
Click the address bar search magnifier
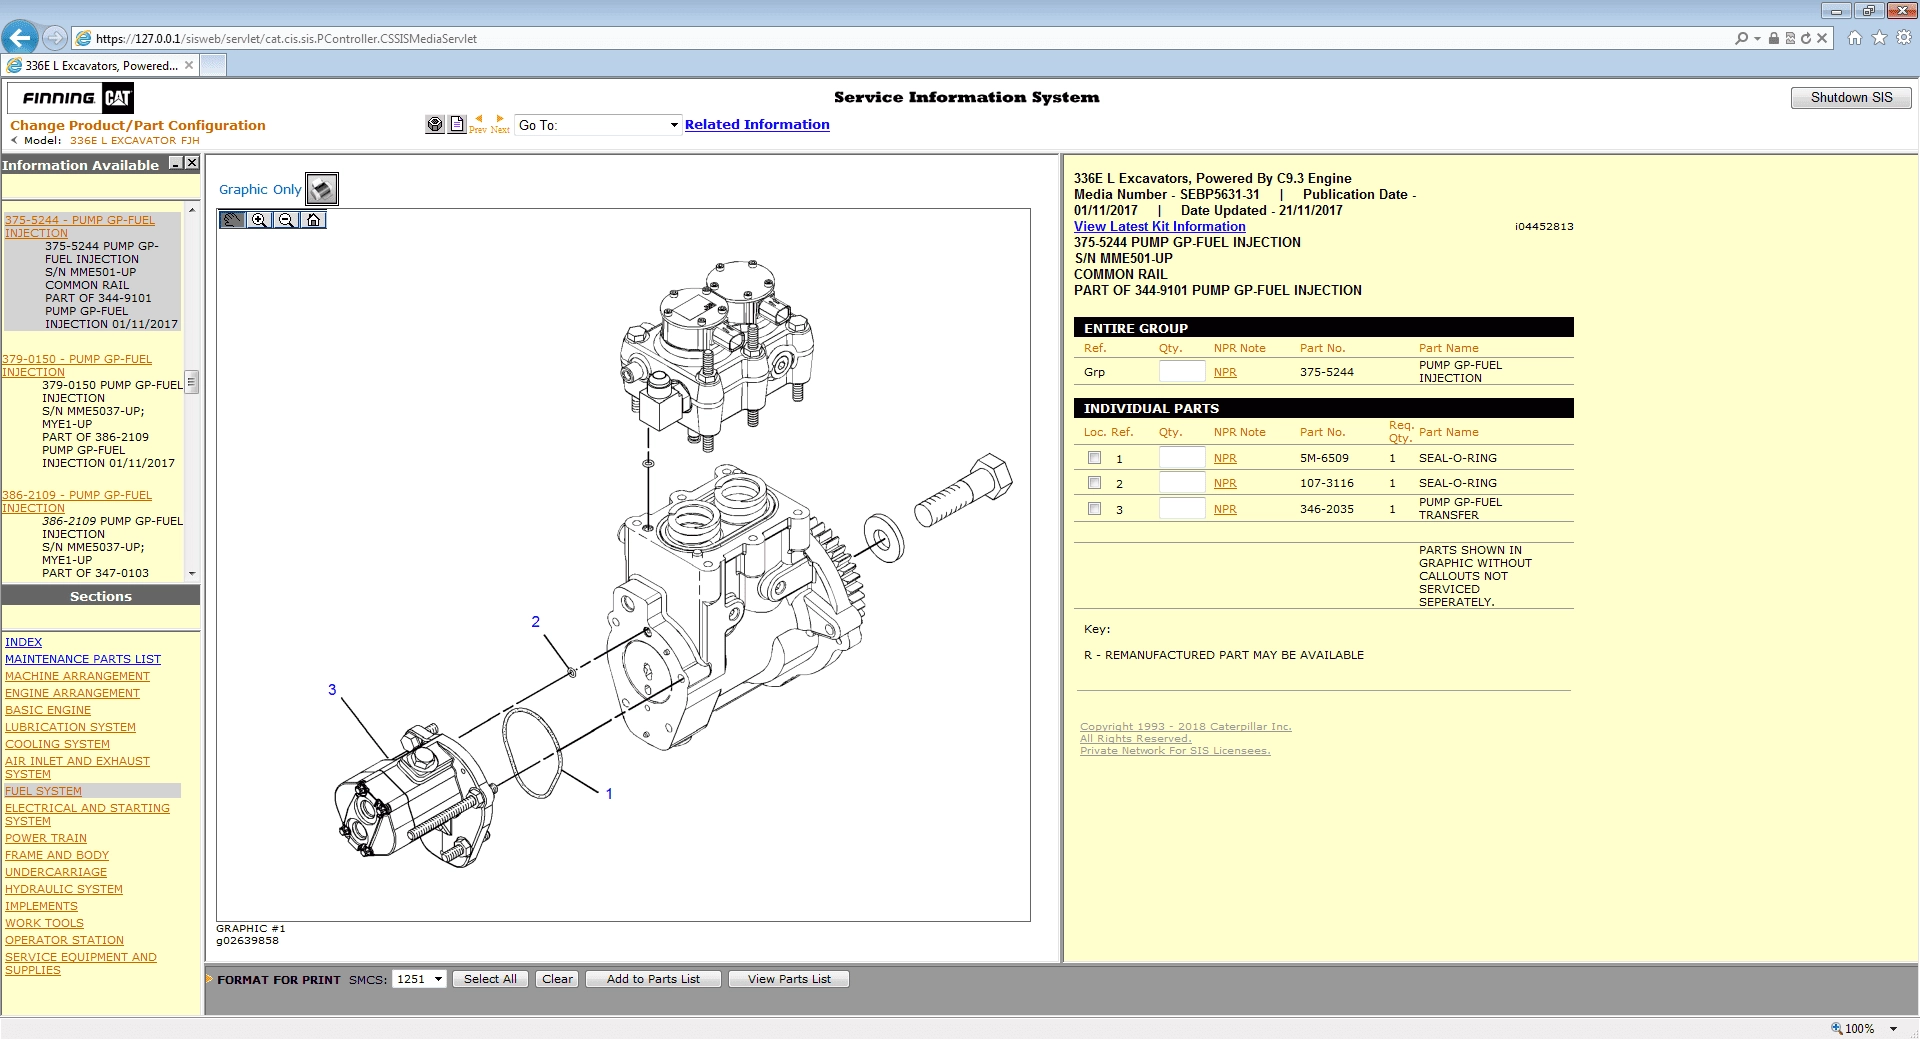coord(1742,38)
